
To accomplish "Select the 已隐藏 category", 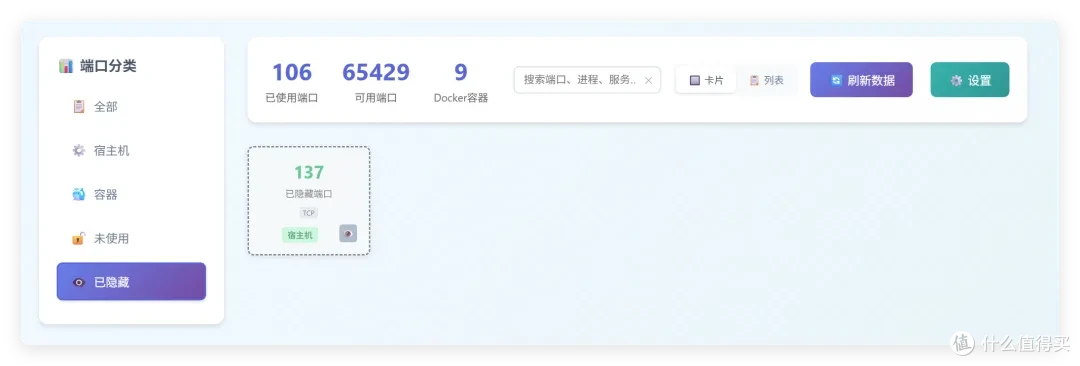I will [131, 281].
